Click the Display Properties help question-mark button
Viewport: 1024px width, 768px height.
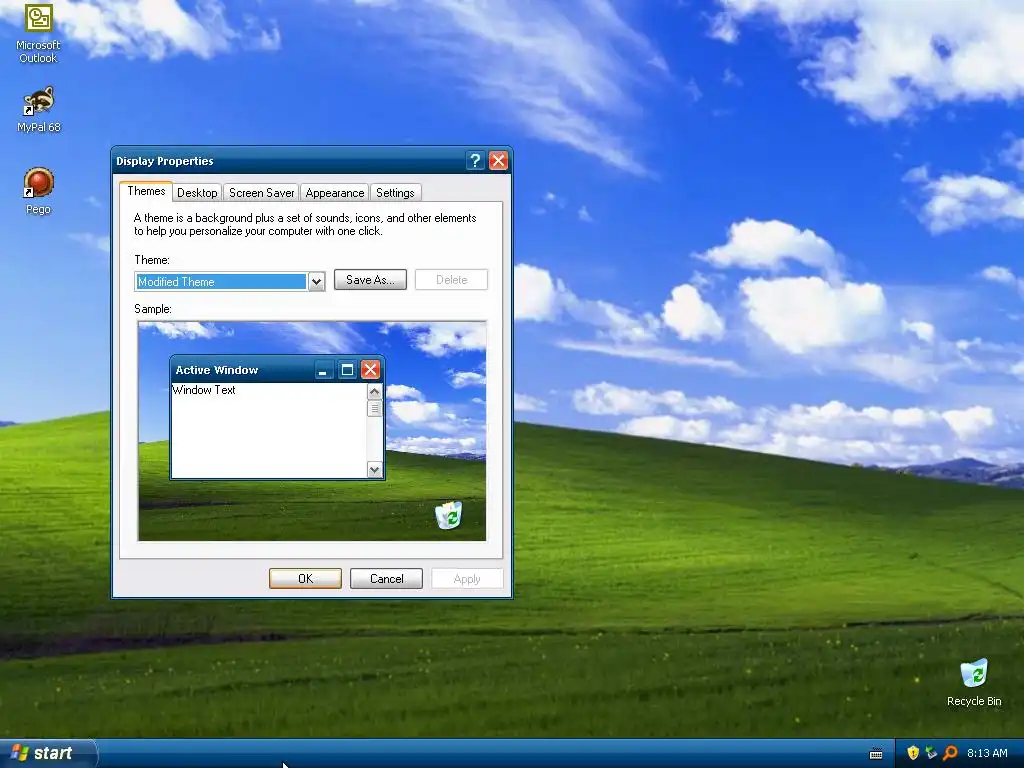pos(475,161)
